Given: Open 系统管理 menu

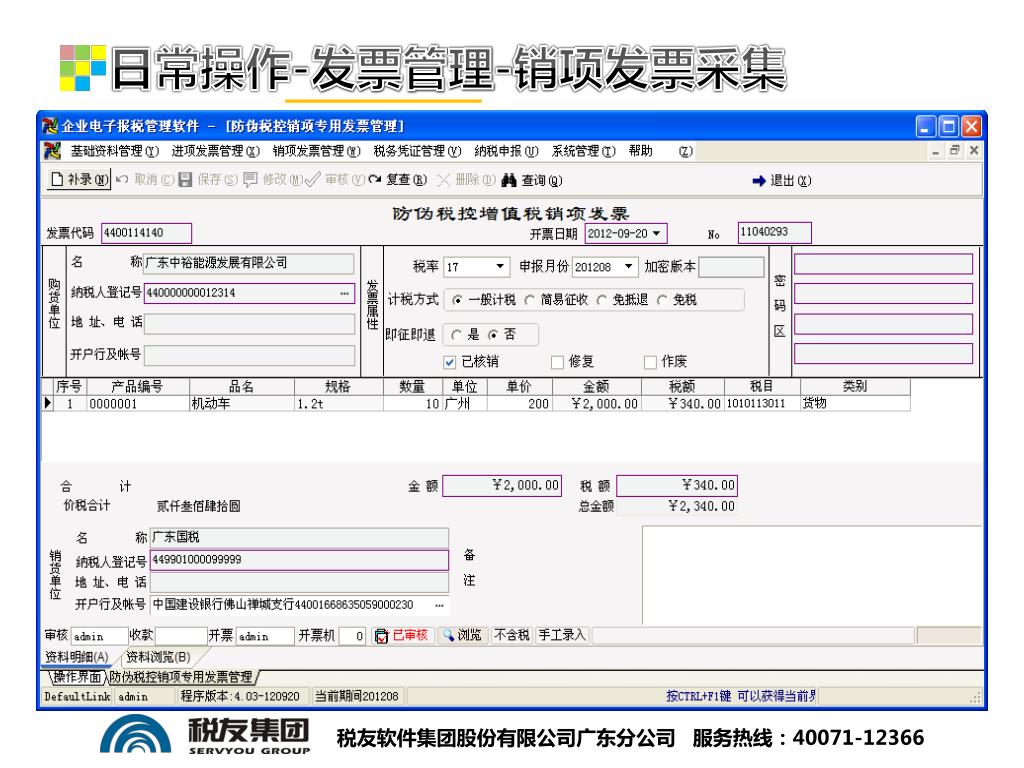Looking at the screenshot, I should [x=583, y=151].
